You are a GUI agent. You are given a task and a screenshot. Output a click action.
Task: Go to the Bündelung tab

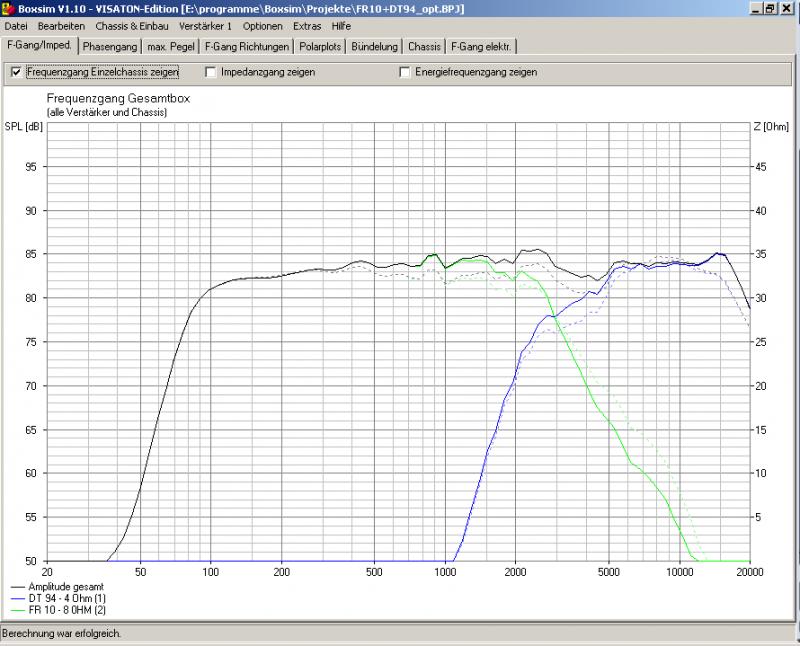pyautogui.click(x=376, y=46)
